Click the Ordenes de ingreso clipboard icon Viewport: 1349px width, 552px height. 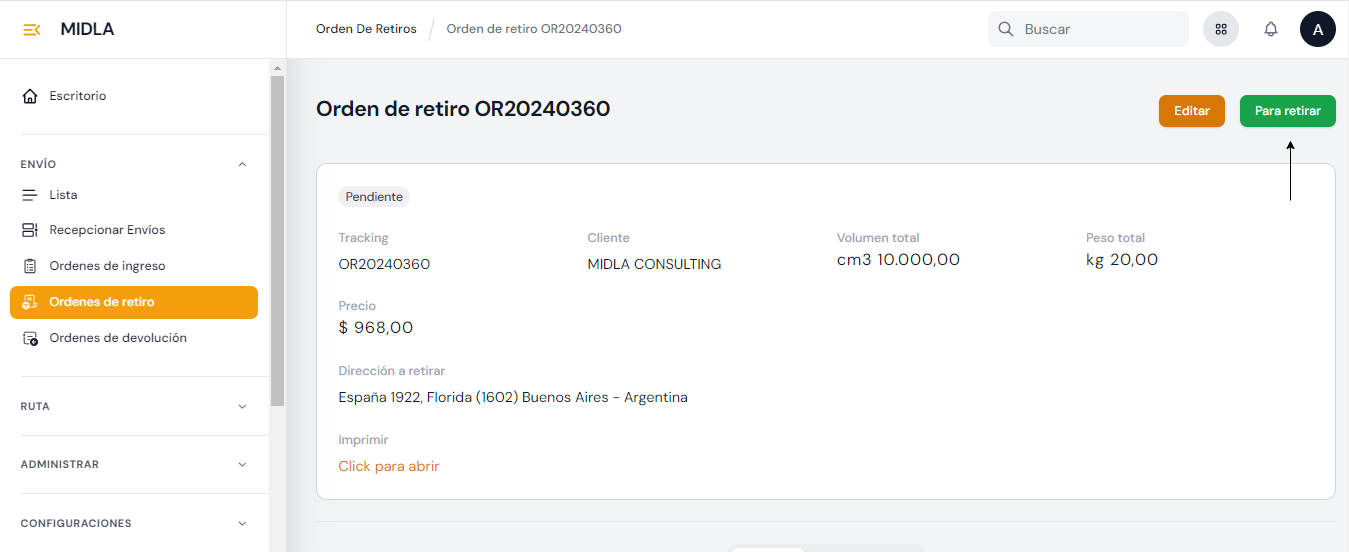pos(30,266)
